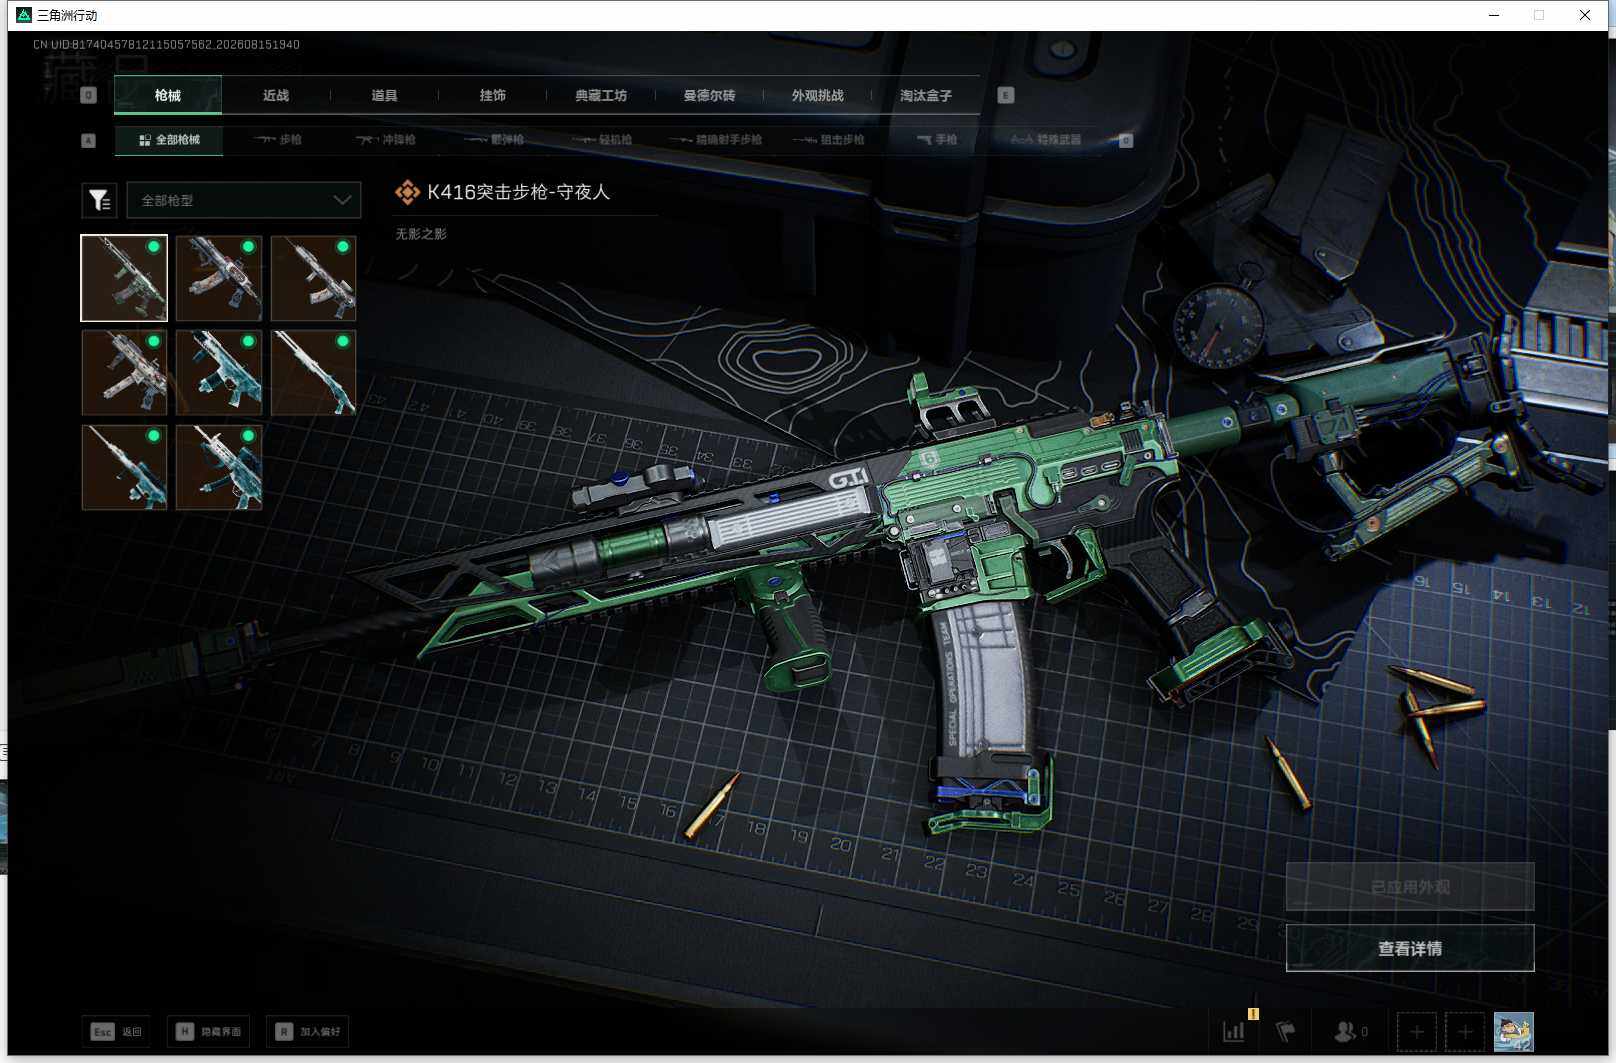Open the flag icon in the bottom bar
Viewport: 1616px width, 1063px height.
pos(1286,1031)
